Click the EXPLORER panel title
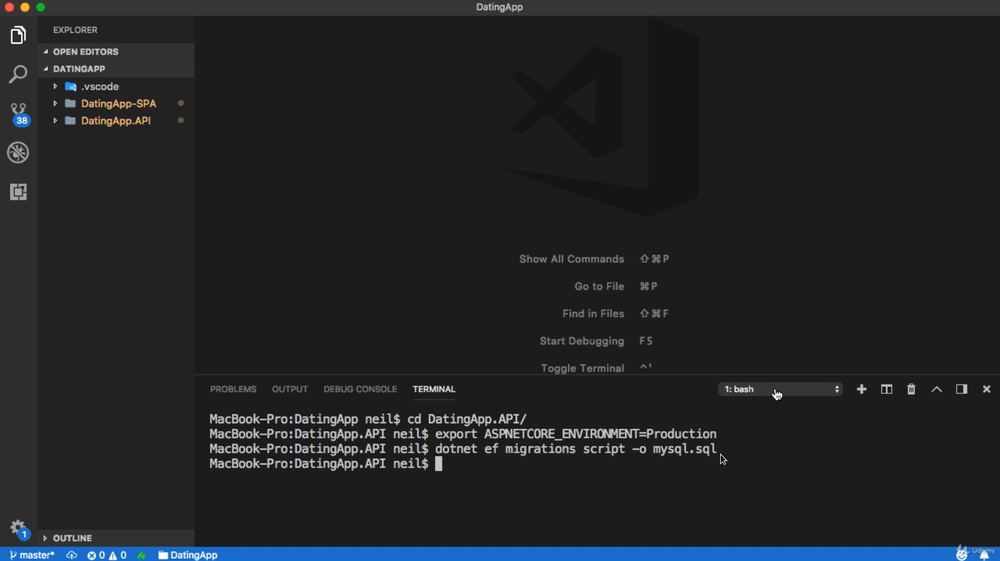 (75, 30)
